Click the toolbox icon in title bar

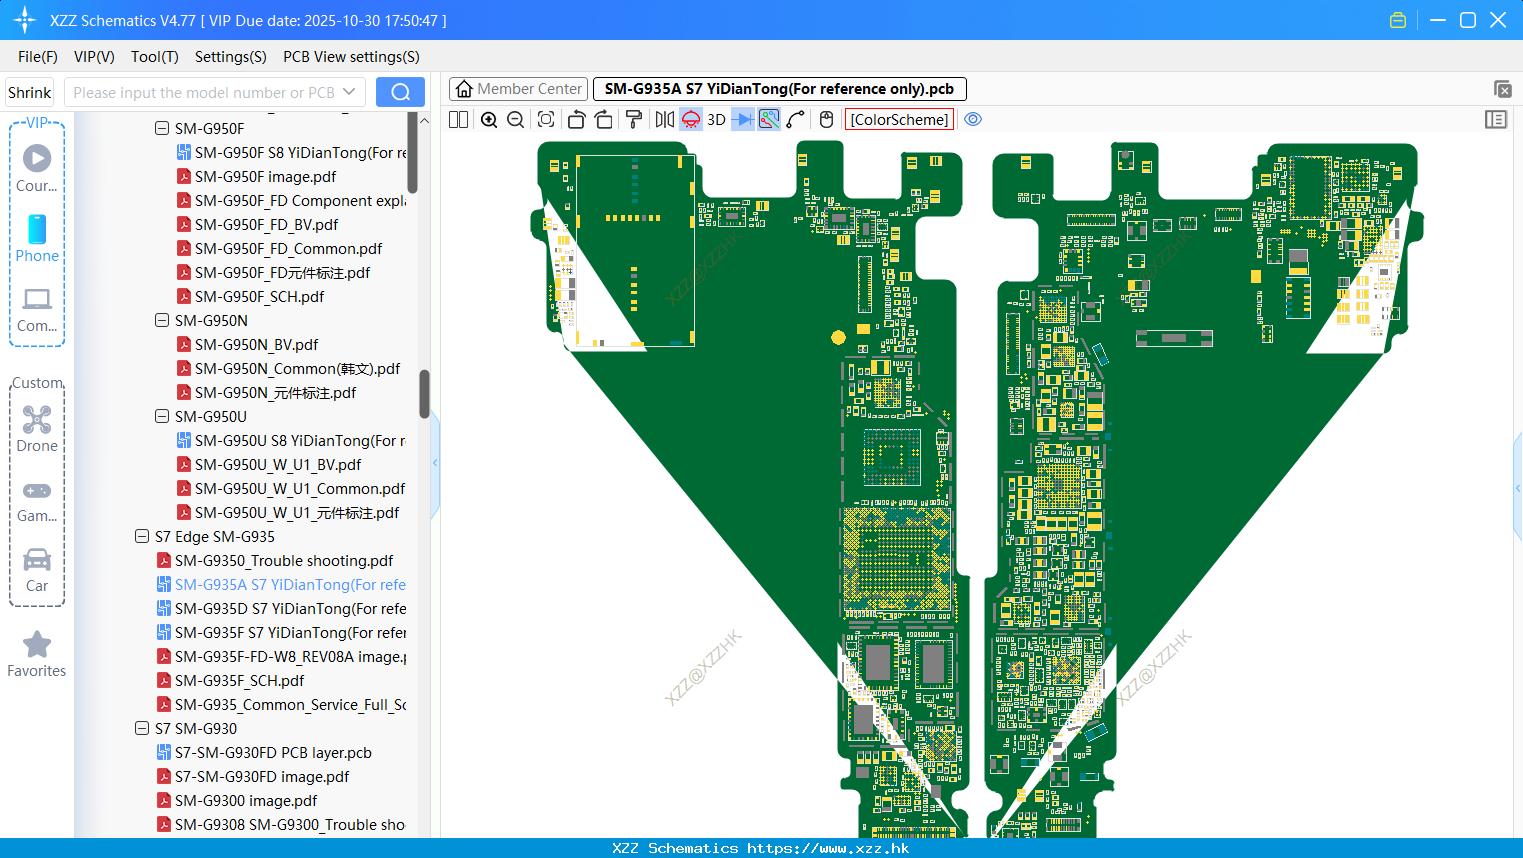(x=1398, y=20)
